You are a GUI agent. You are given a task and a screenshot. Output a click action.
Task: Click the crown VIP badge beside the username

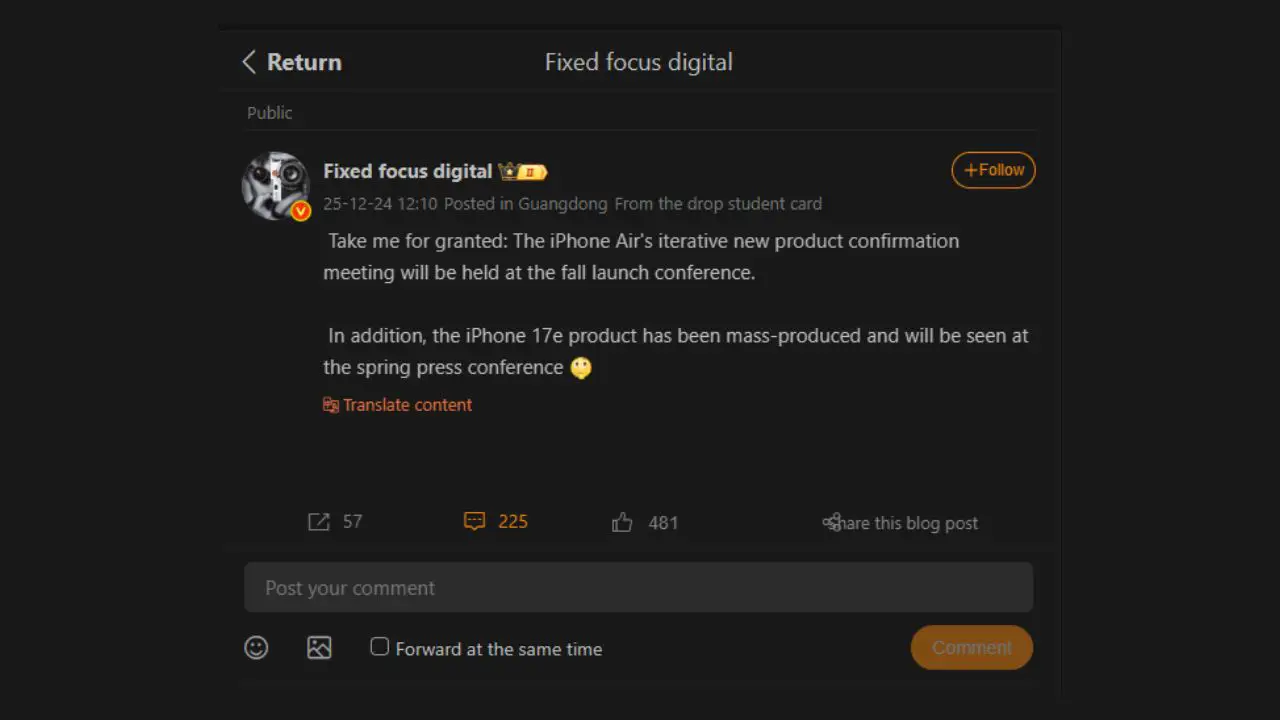(x=508, y=171)
